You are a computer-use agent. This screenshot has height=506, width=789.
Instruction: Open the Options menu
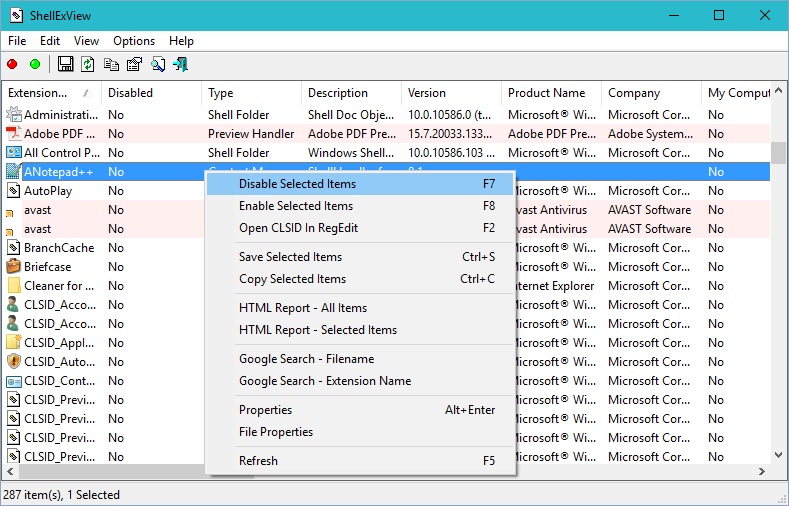(134, 41)
